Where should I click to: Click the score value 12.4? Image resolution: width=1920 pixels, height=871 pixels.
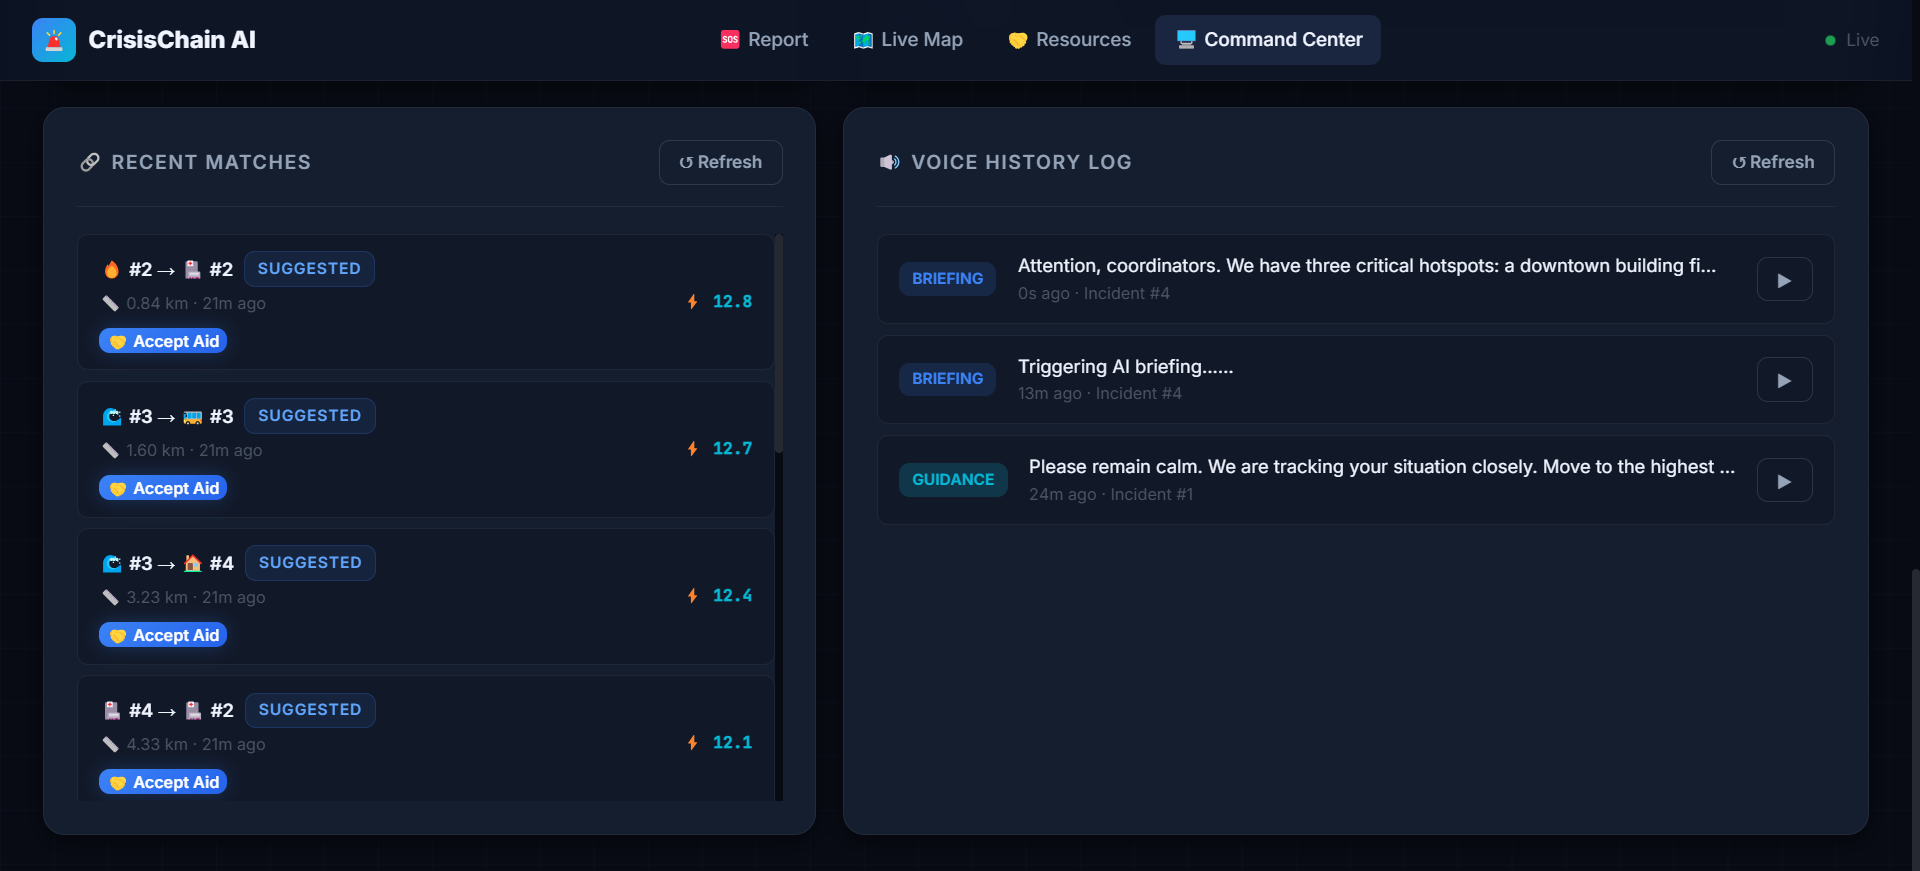(x=732, y=596)
